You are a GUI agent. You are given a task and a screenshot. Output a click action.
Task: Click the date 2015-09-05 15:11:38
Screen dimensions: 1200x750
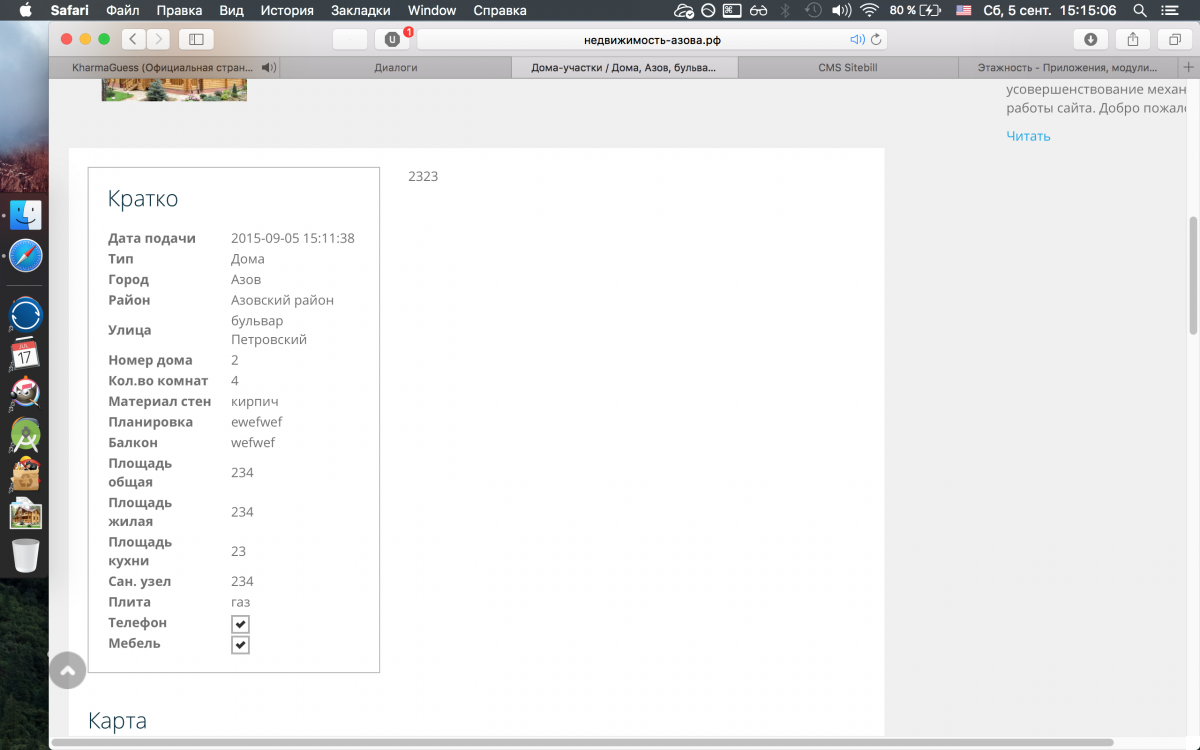tap(293, 238)
